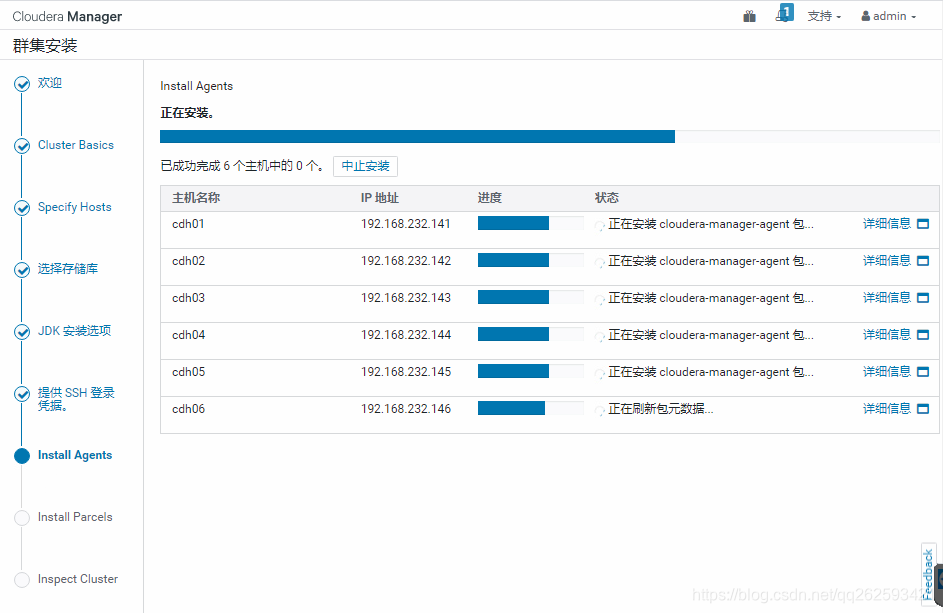Click the 群集安装 page title
Viewport: 943px width, 613px height.
(45, 46)
